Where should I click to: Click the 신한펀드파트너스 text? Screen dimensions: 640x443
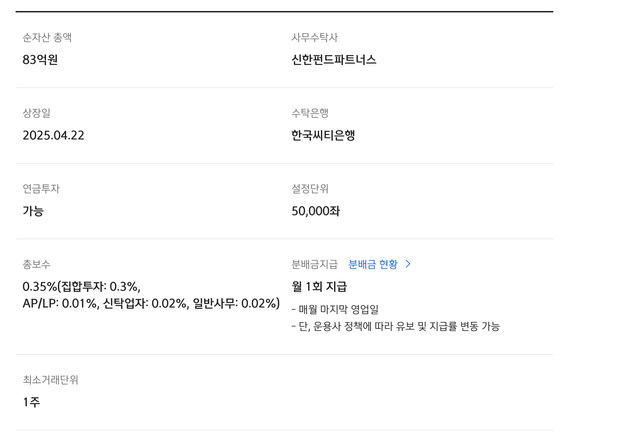tap(333, 60)
